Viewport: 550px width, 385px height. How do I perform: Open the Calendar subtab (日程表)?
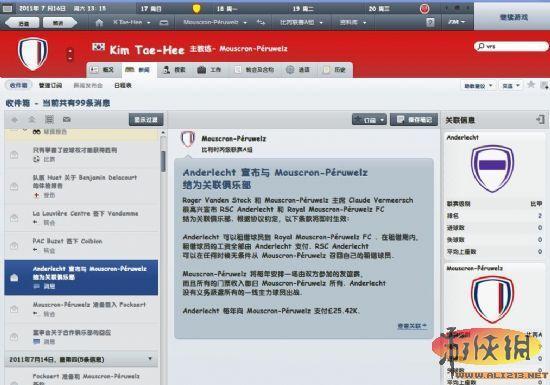123,85
